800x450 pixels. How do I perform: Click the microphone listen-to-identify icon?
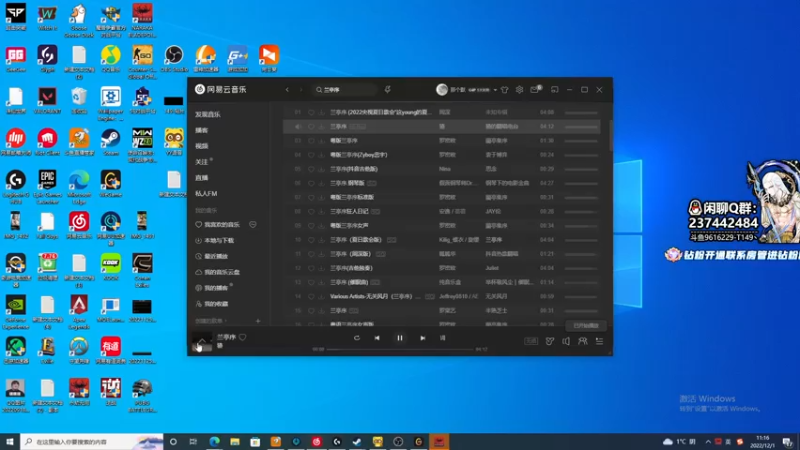coord(388,90)
